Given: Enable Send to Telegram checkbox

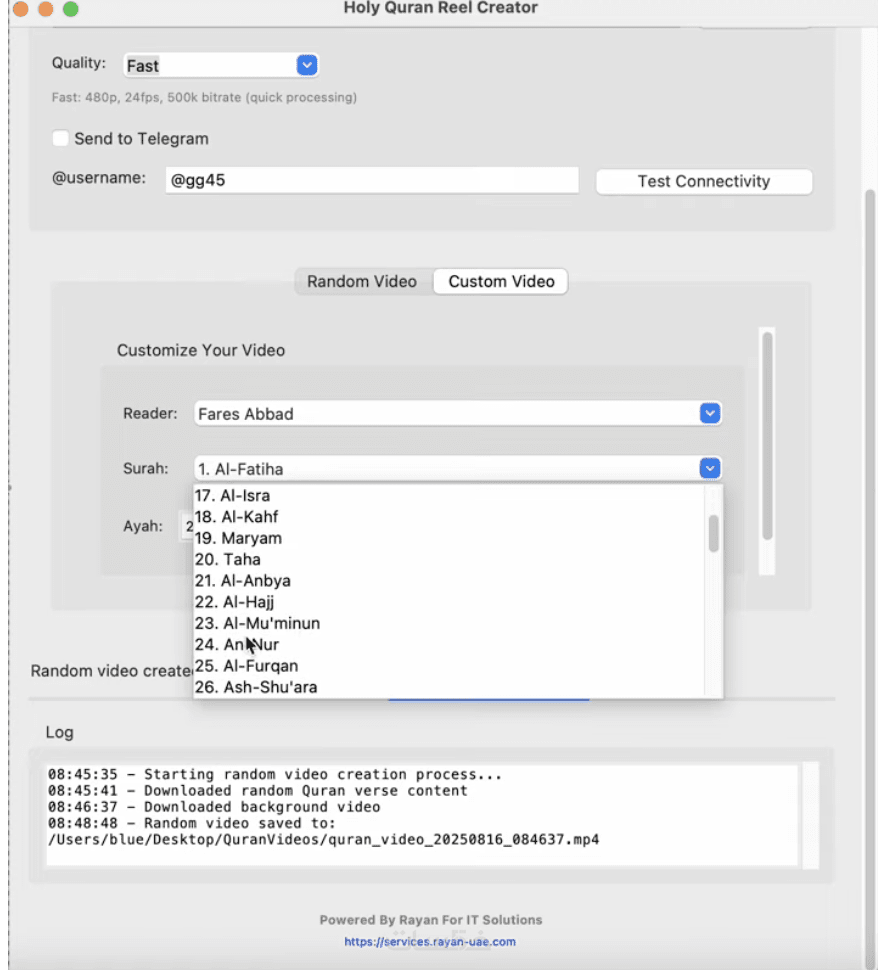Looking at the screenshot, I should tap(60, 138).
